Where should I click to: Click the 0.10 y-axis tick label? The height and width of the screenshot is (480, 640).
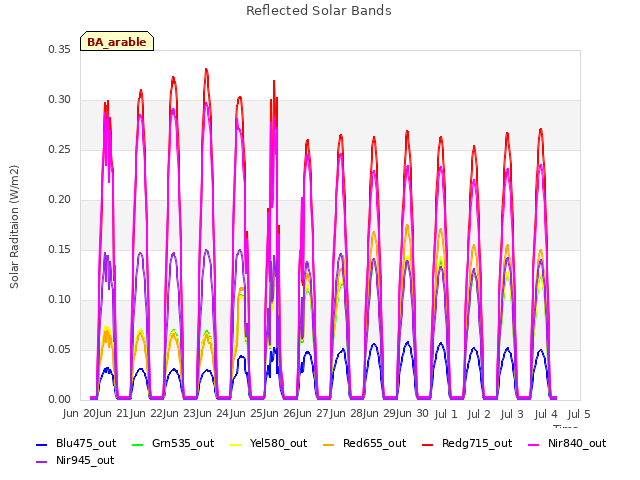click(59, 300)
